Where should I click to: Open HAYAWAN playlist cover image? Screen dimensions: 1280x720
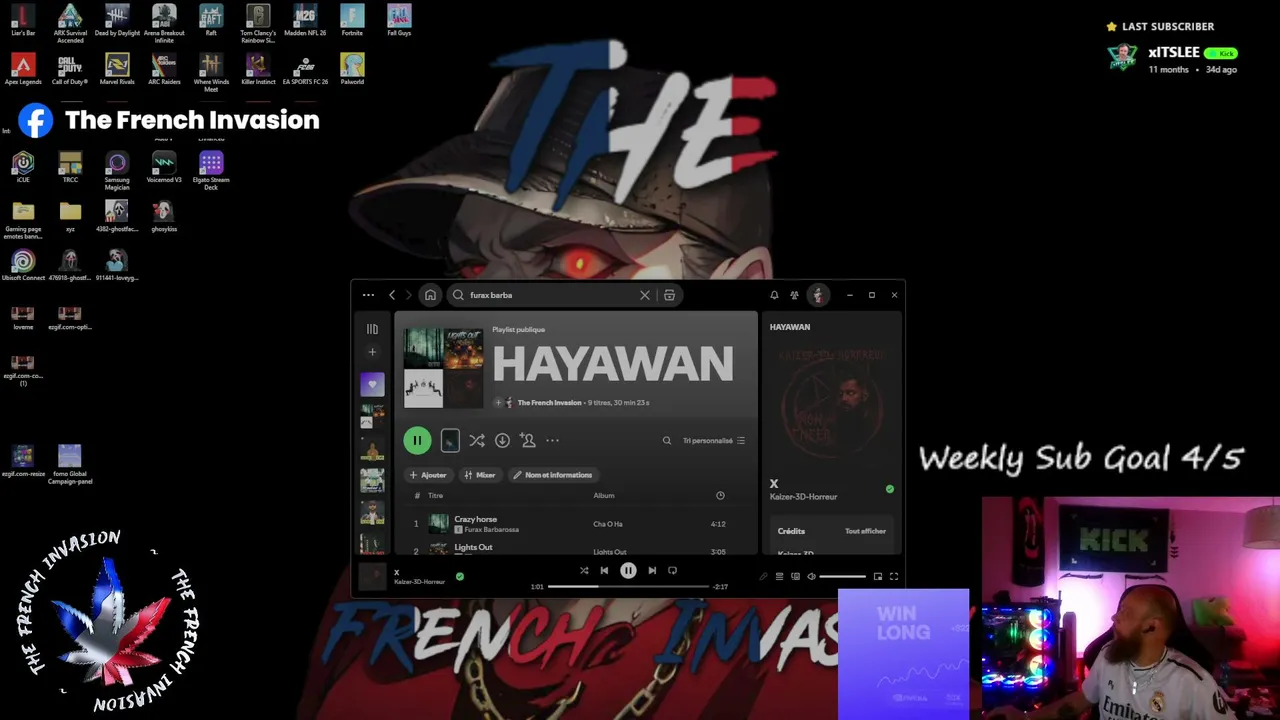pos(443,367)
